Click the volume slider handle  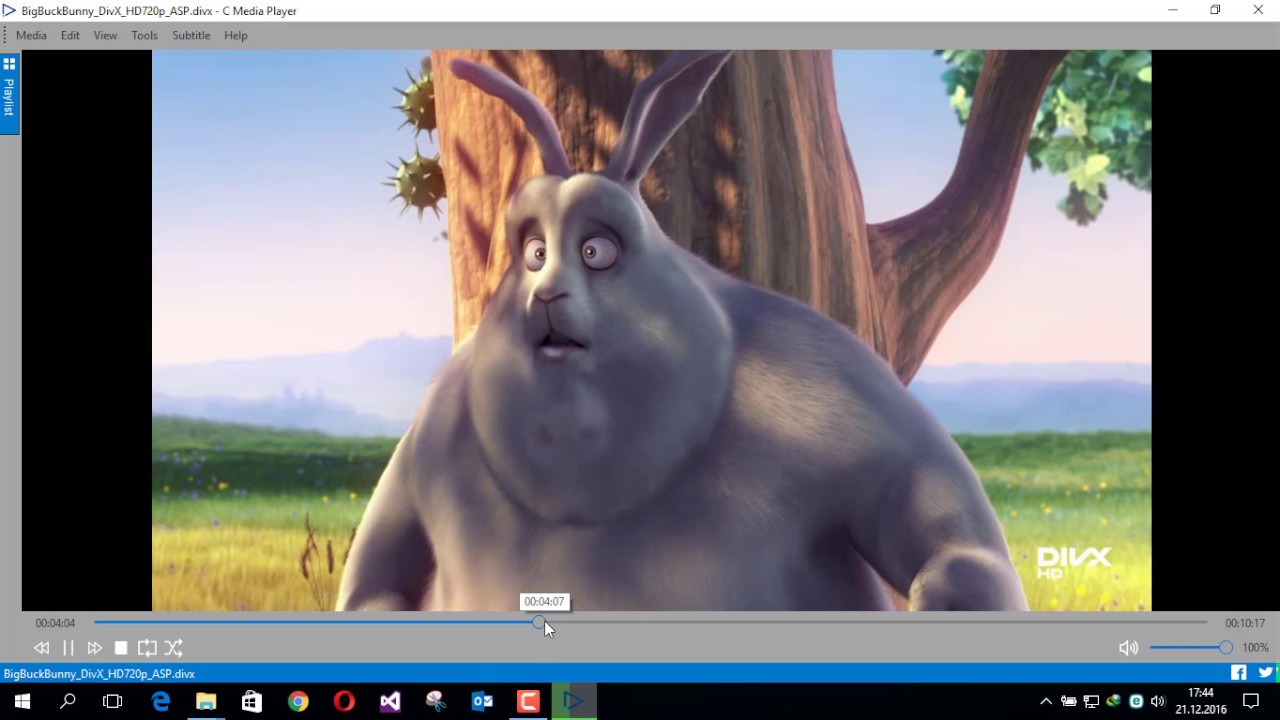coord(1225,648)
